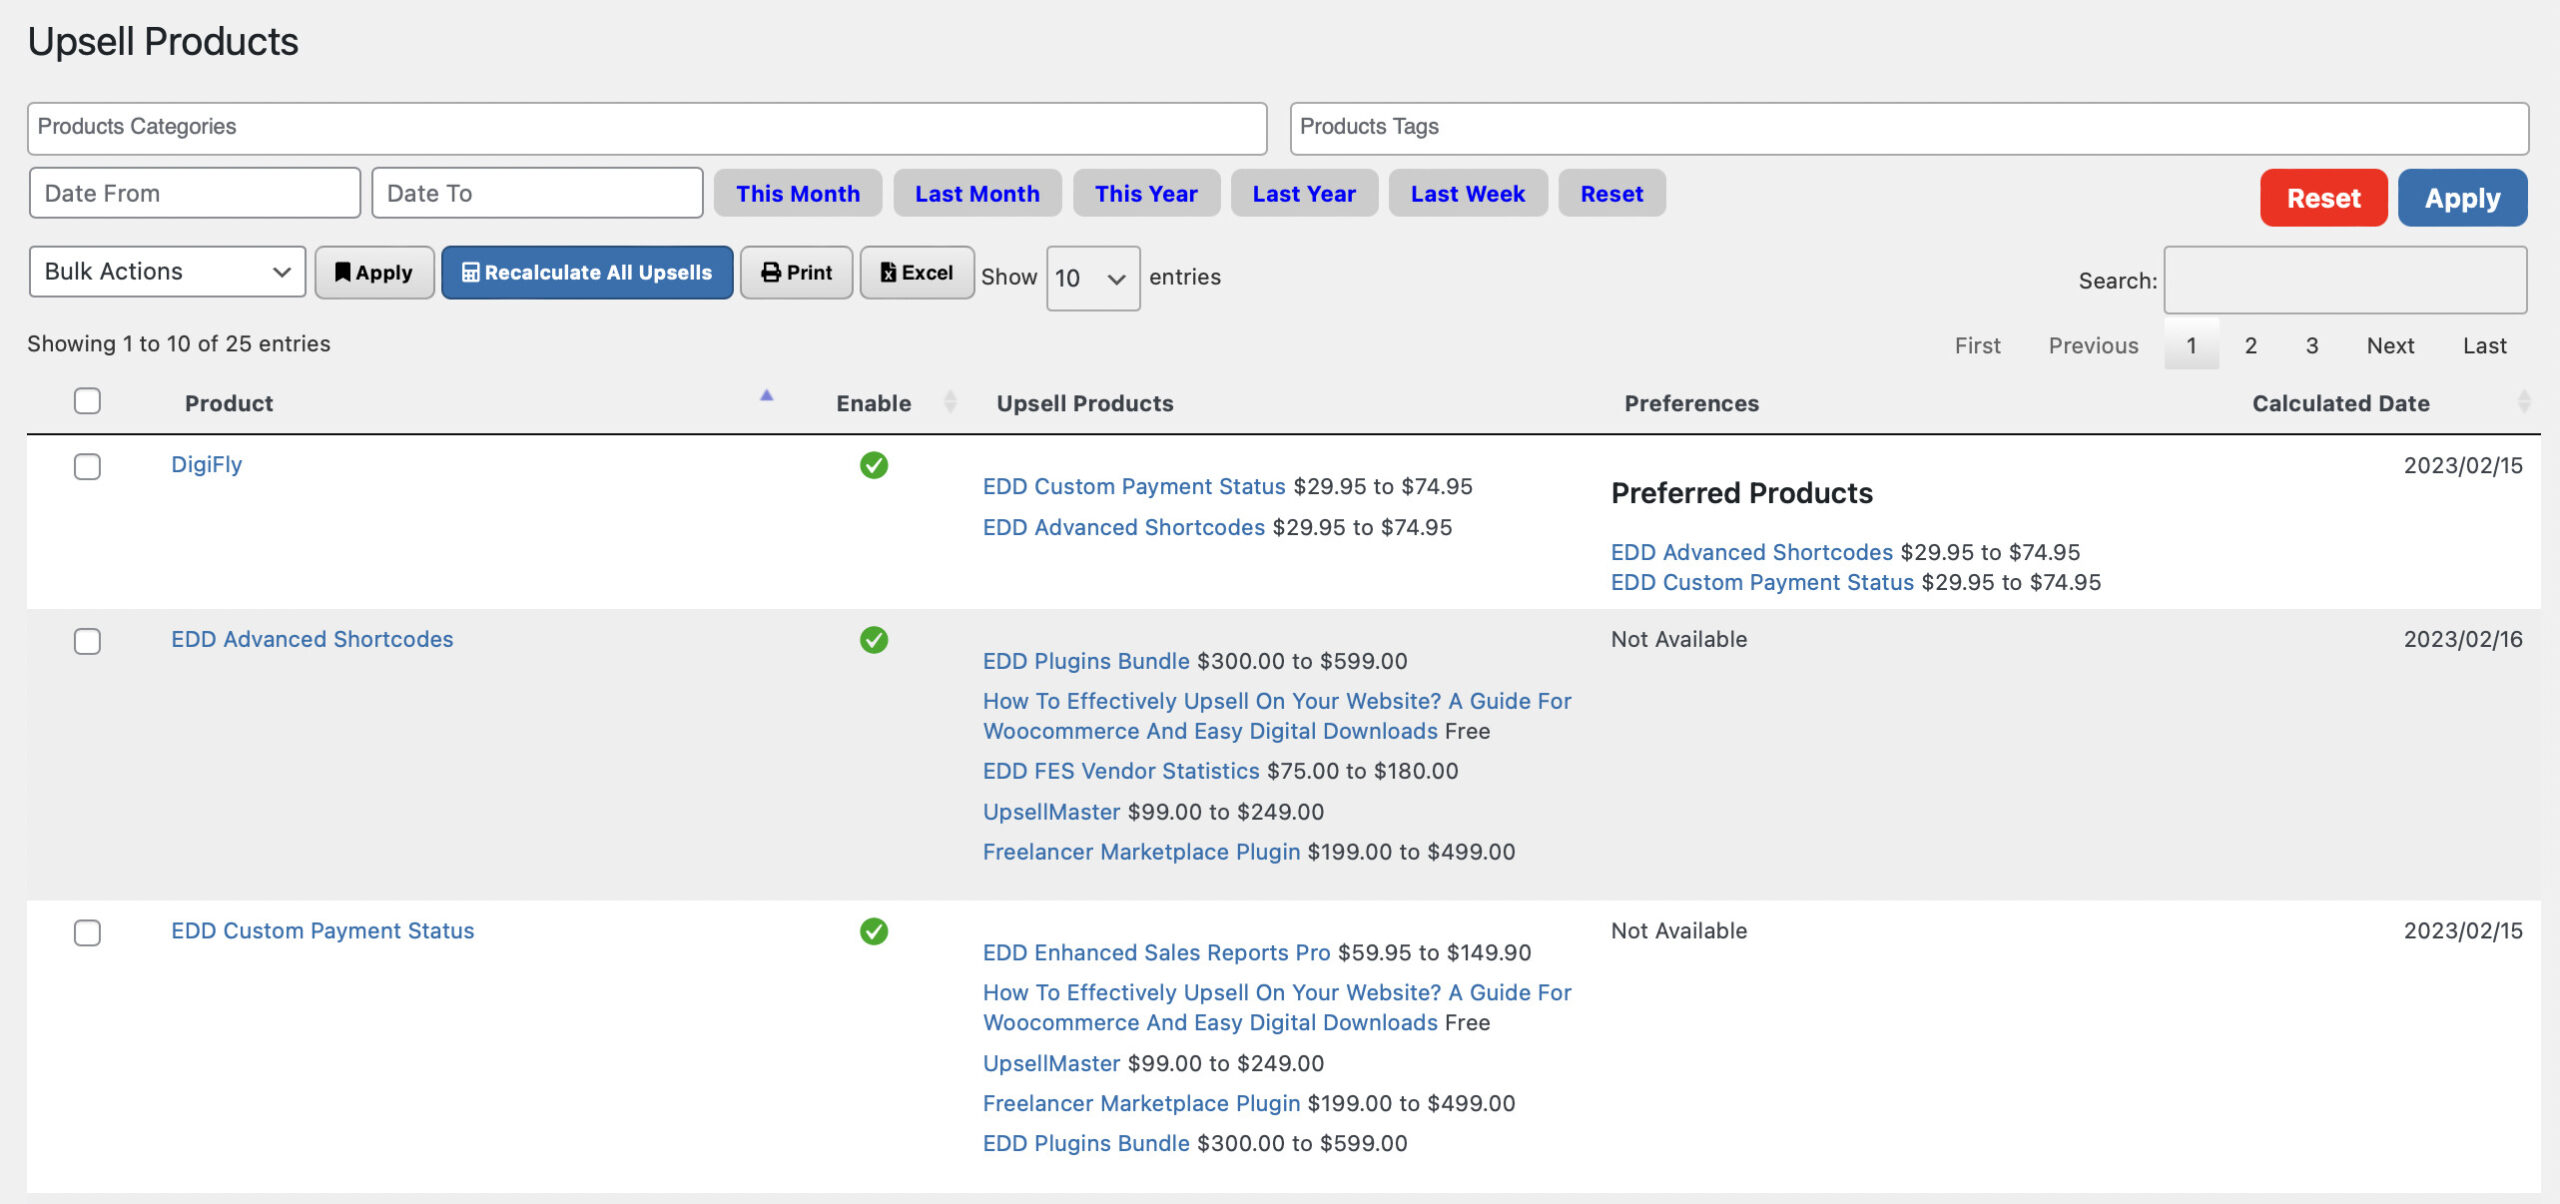Viewport: 2560px width, 1204px height.
Task: Click the green enabled checkmark for DigiFly
Action: pos(873,465)
